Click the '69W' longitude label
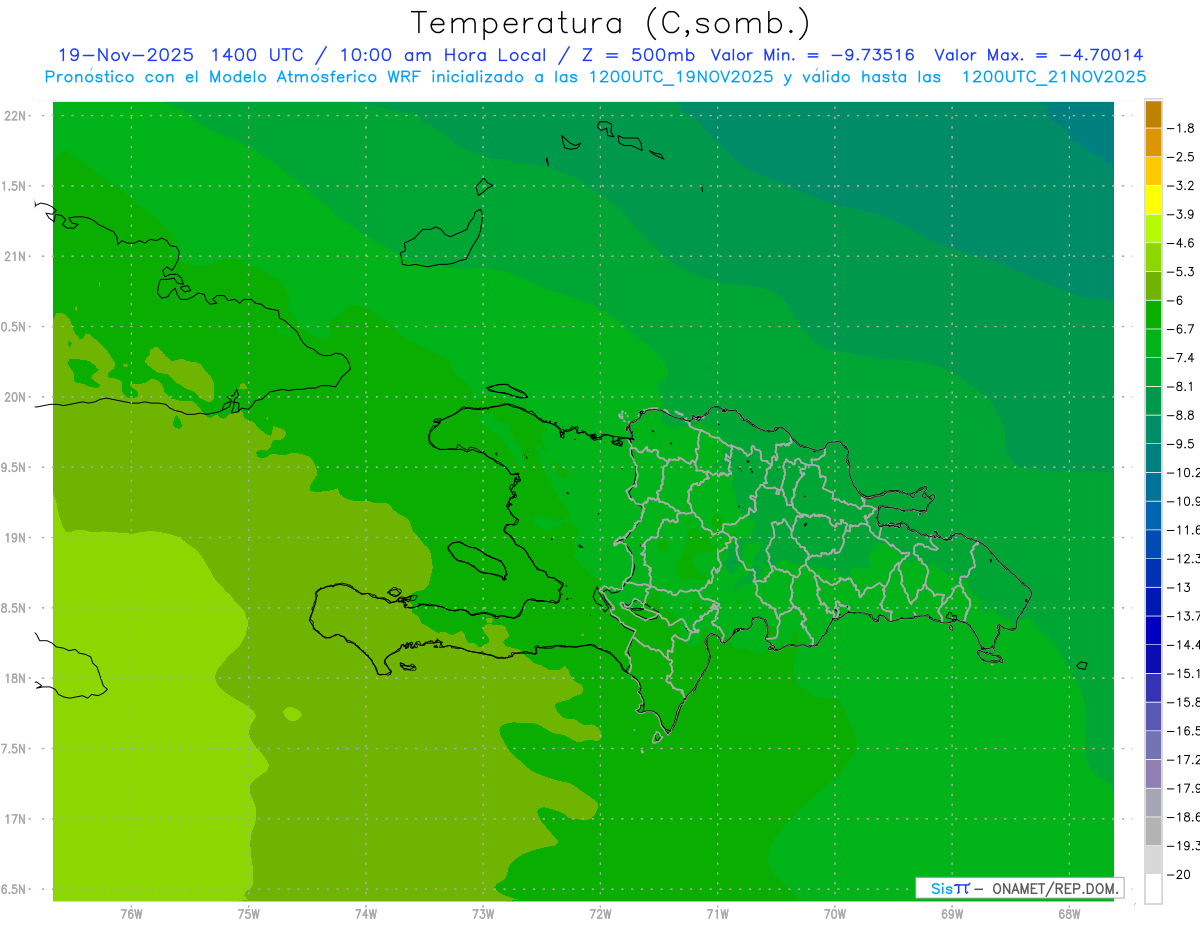 click(951, 913)
